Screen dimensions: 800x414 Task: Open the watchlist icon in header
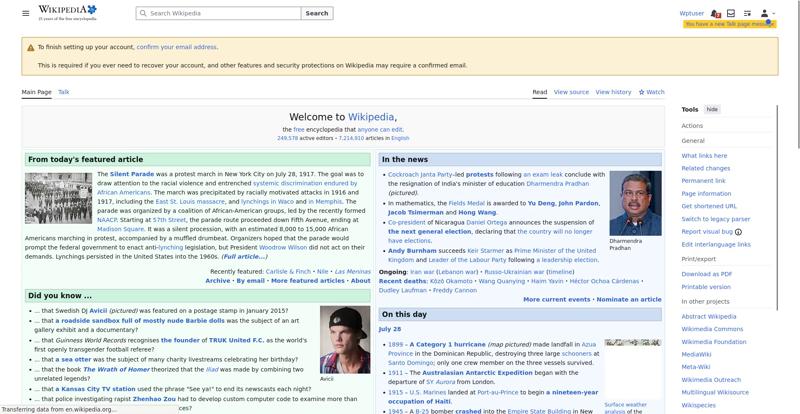coord(747,13)
